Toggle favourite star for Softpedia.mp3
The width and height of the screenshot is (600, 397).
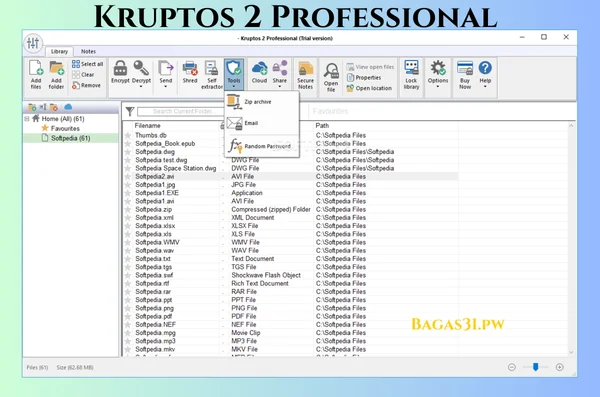(127, 341)
